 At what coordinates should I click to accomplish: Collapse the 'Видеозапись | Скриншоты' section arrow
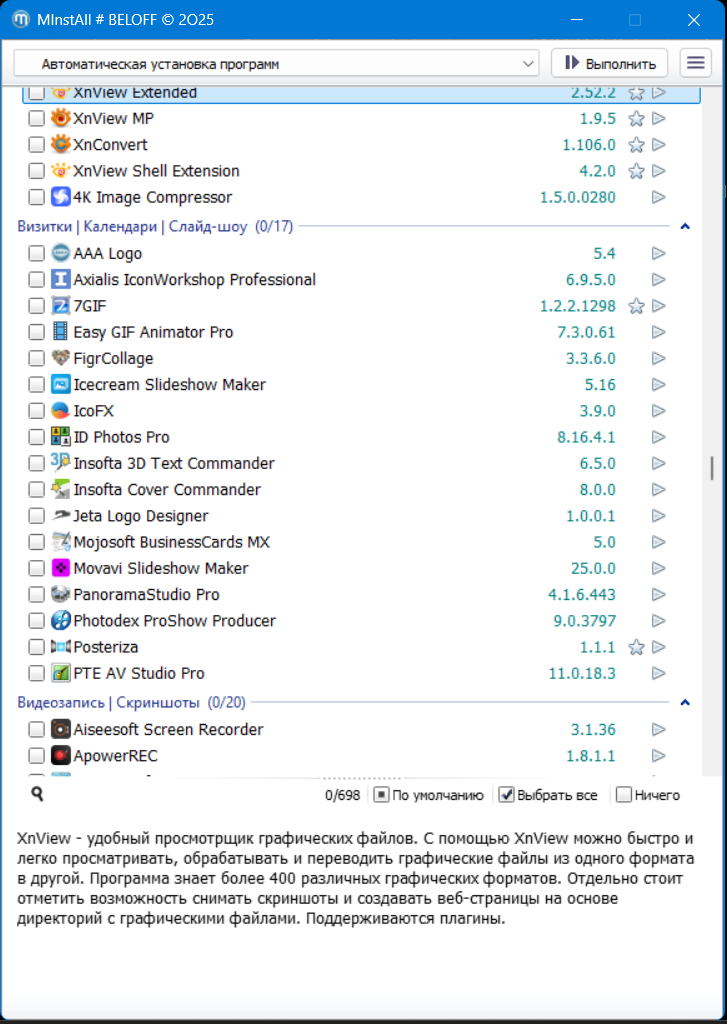coord(685,702)
